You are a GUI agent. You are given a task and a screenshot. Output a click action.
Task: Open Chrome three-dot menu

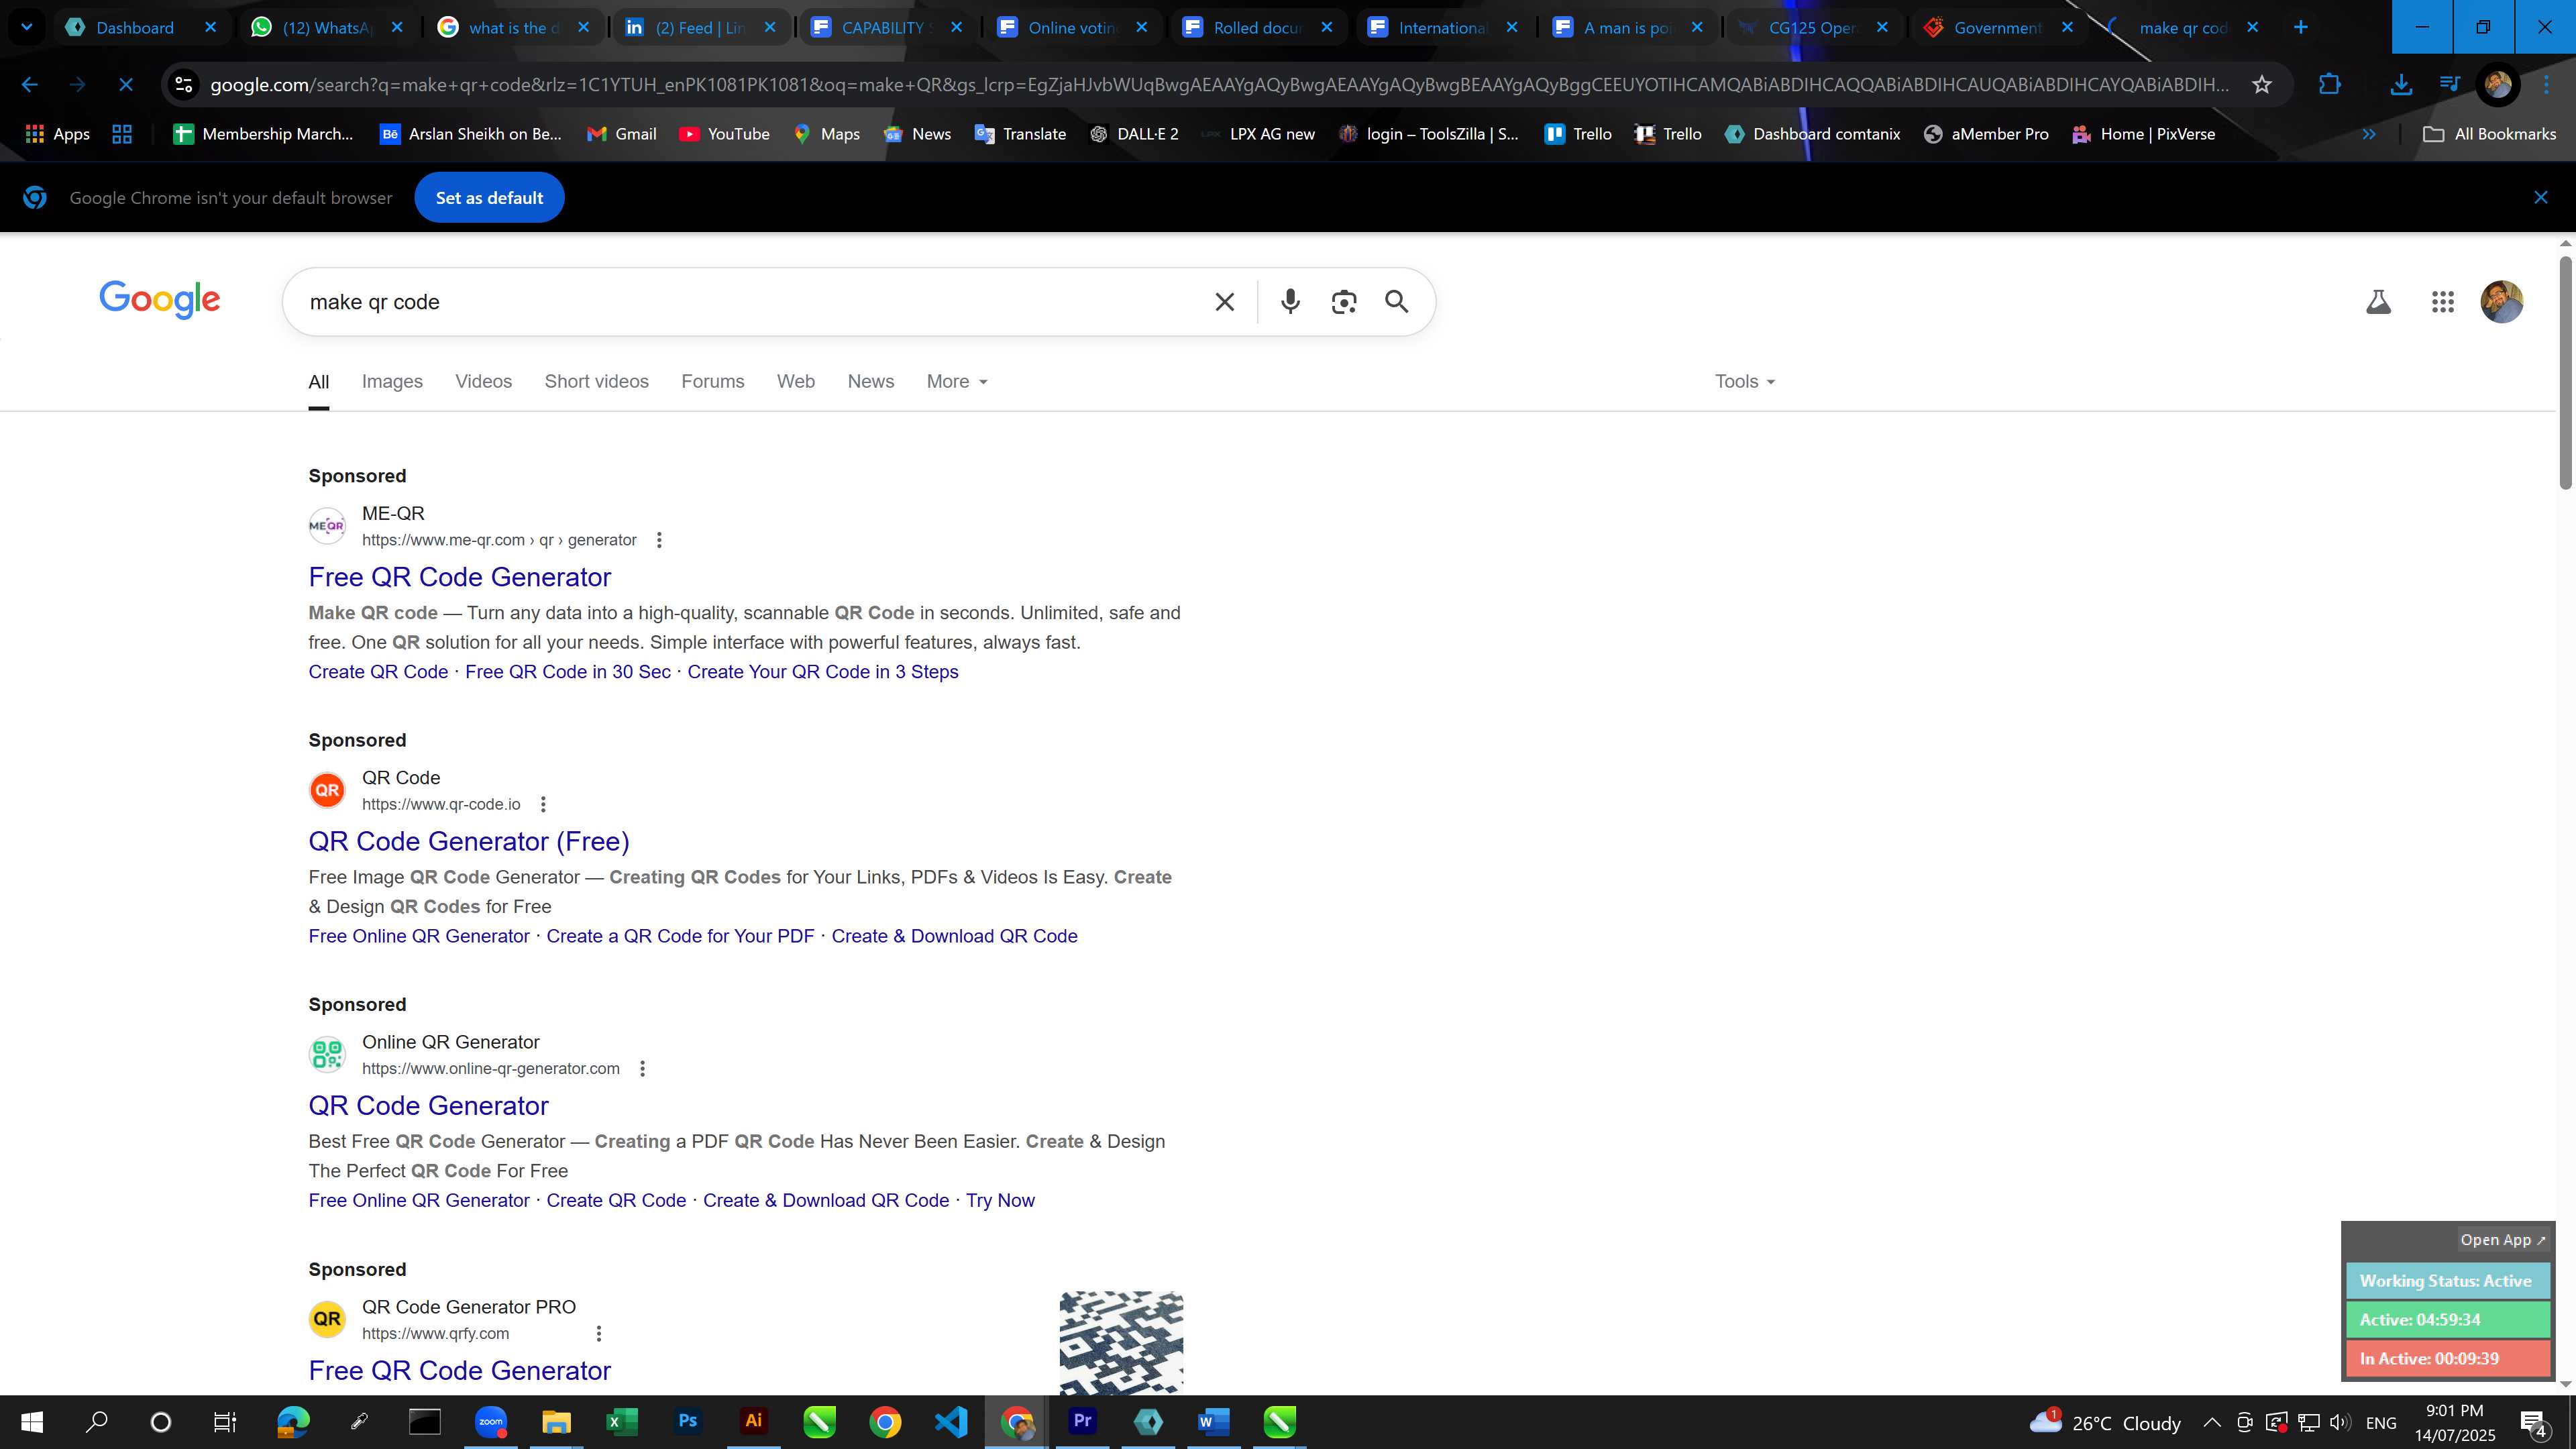pyautogui.click(x=2546, y=84)
